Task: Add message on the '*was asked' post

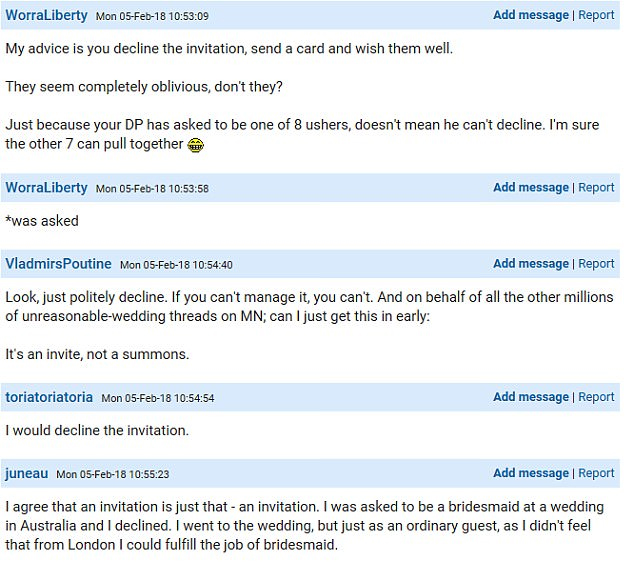Action: [531, 188]
